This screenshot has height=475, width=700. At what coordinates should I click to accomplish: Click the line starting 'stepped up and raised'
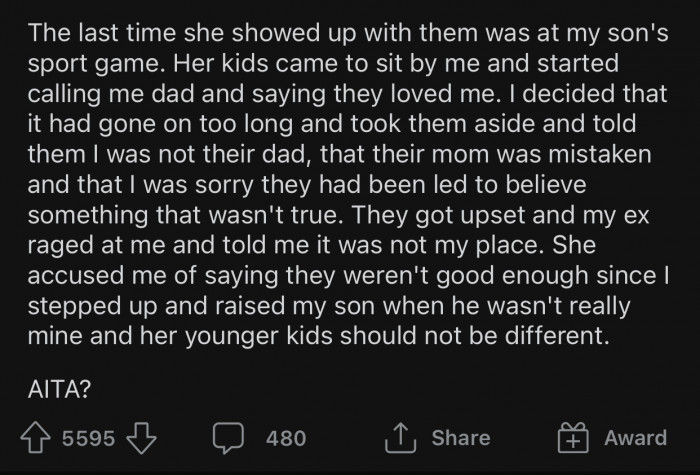click(329, 306)
